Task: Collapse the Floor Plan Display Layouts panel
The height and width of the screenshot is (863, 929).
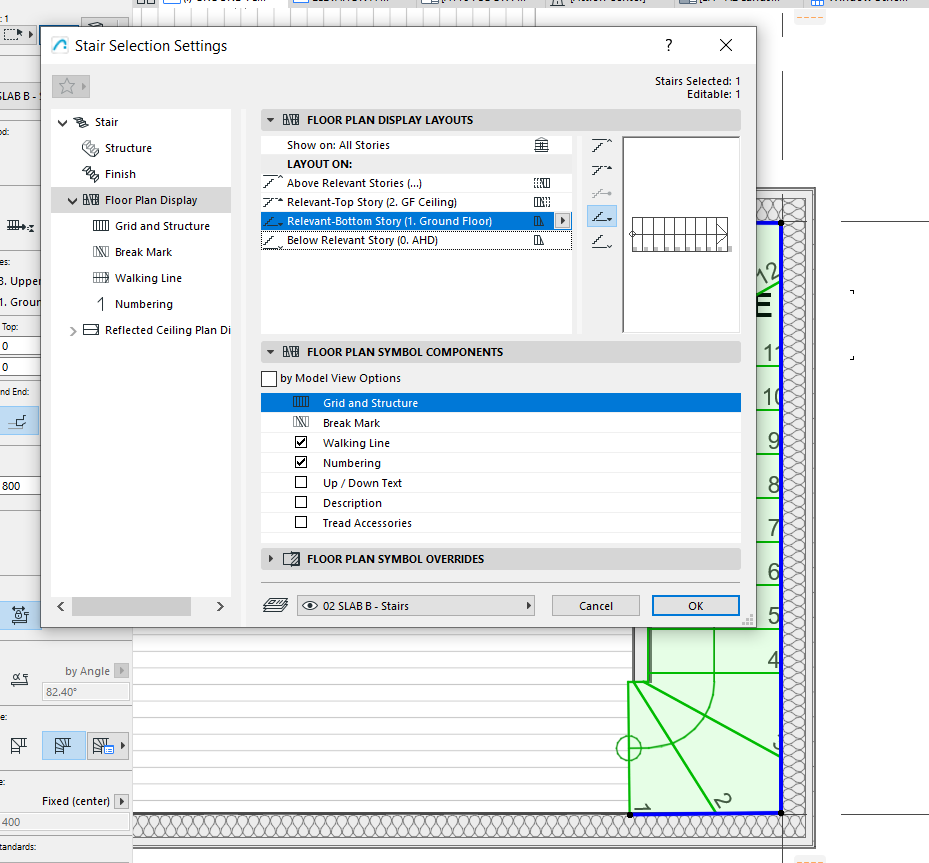Action: 271,120
